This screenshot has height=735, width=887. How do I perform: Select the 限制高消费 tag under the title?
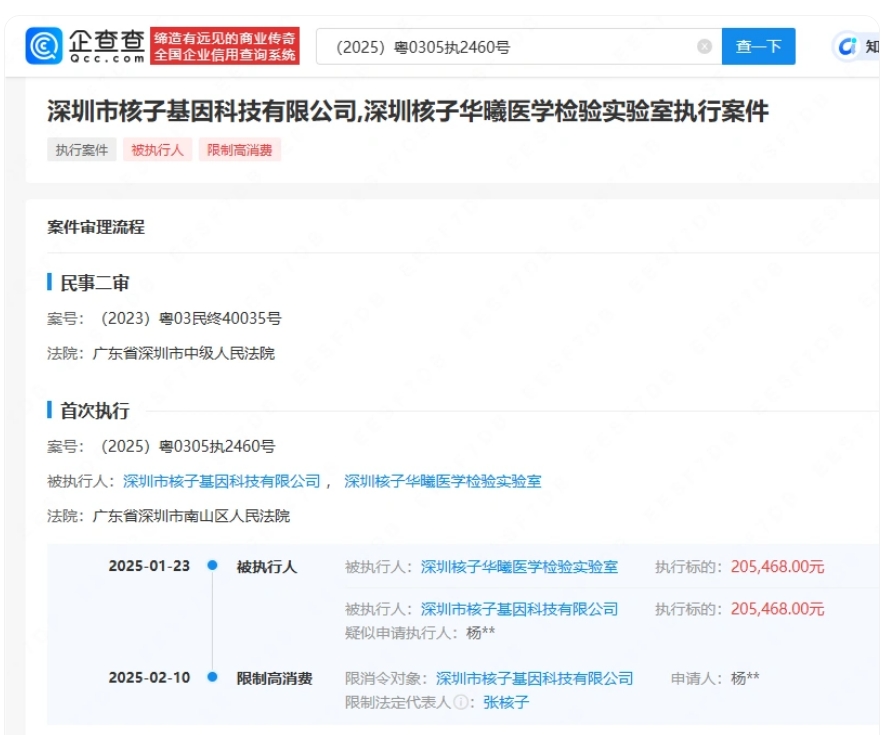point(239,150)
